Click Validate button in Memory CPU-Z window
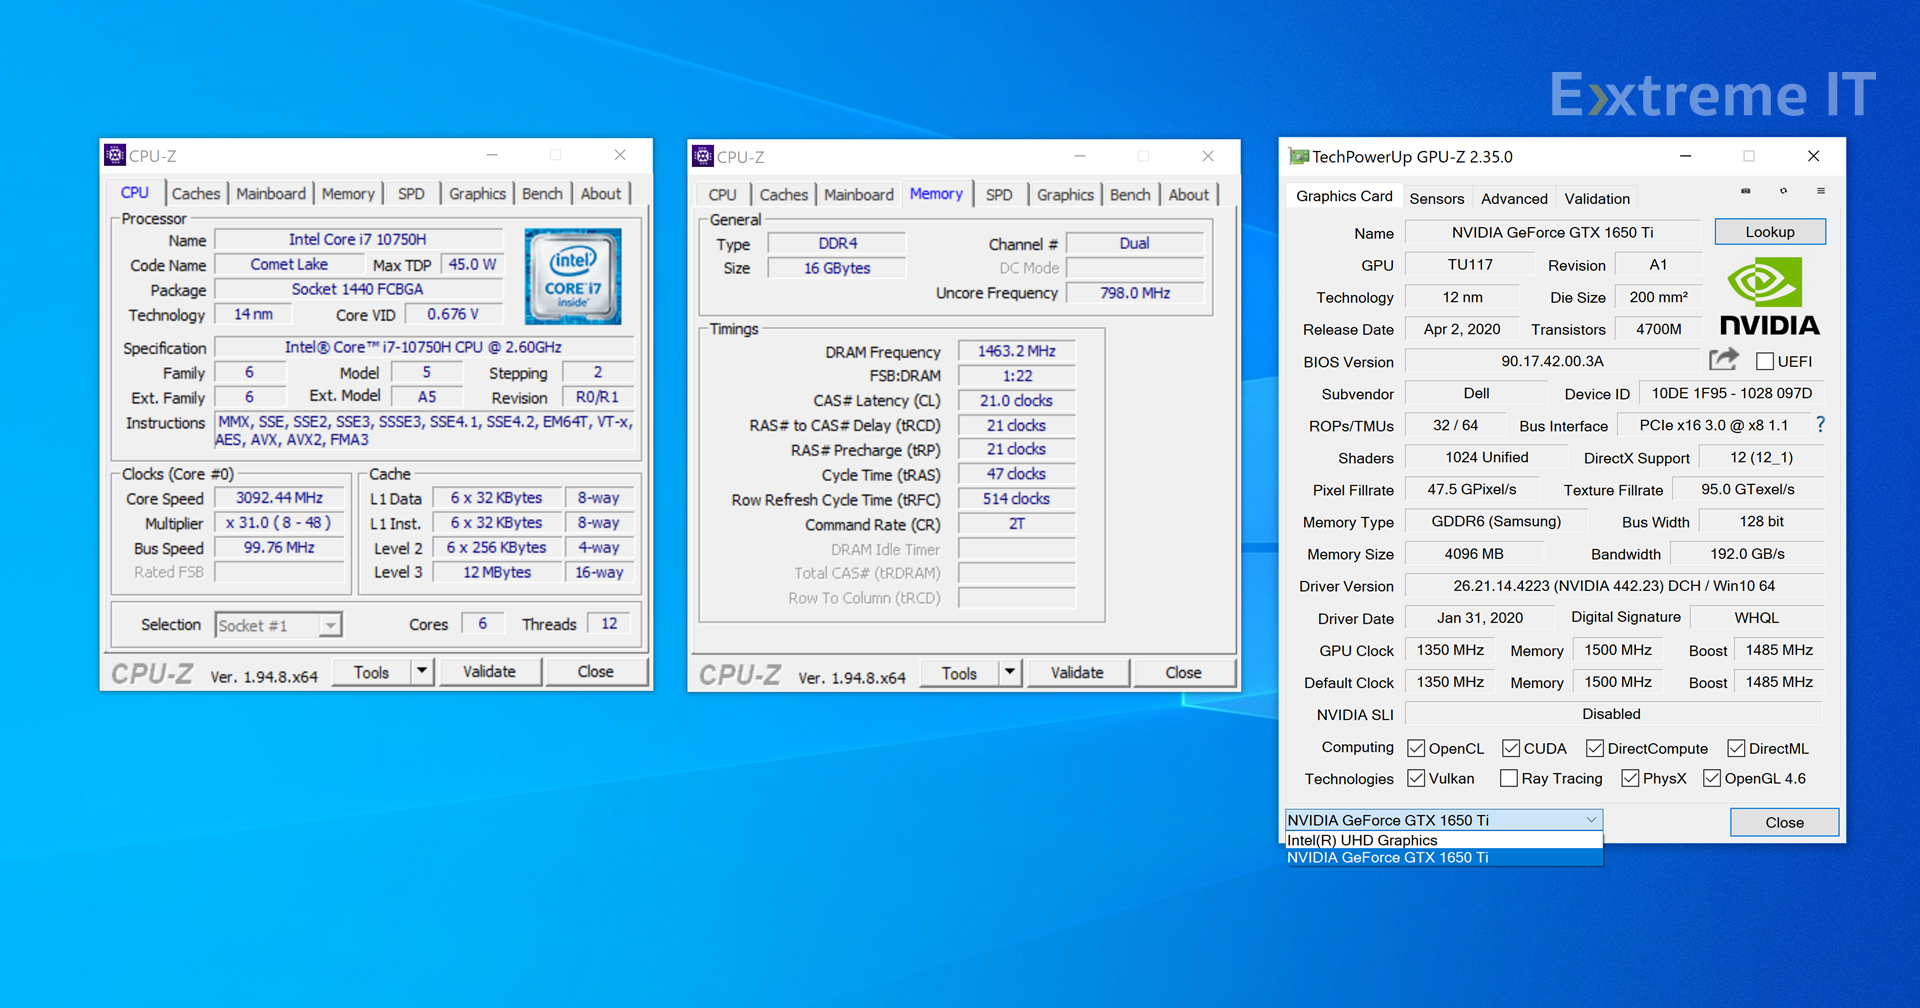The width and height of the screenshot is (1920, 1008). (x=1077, y=672)
